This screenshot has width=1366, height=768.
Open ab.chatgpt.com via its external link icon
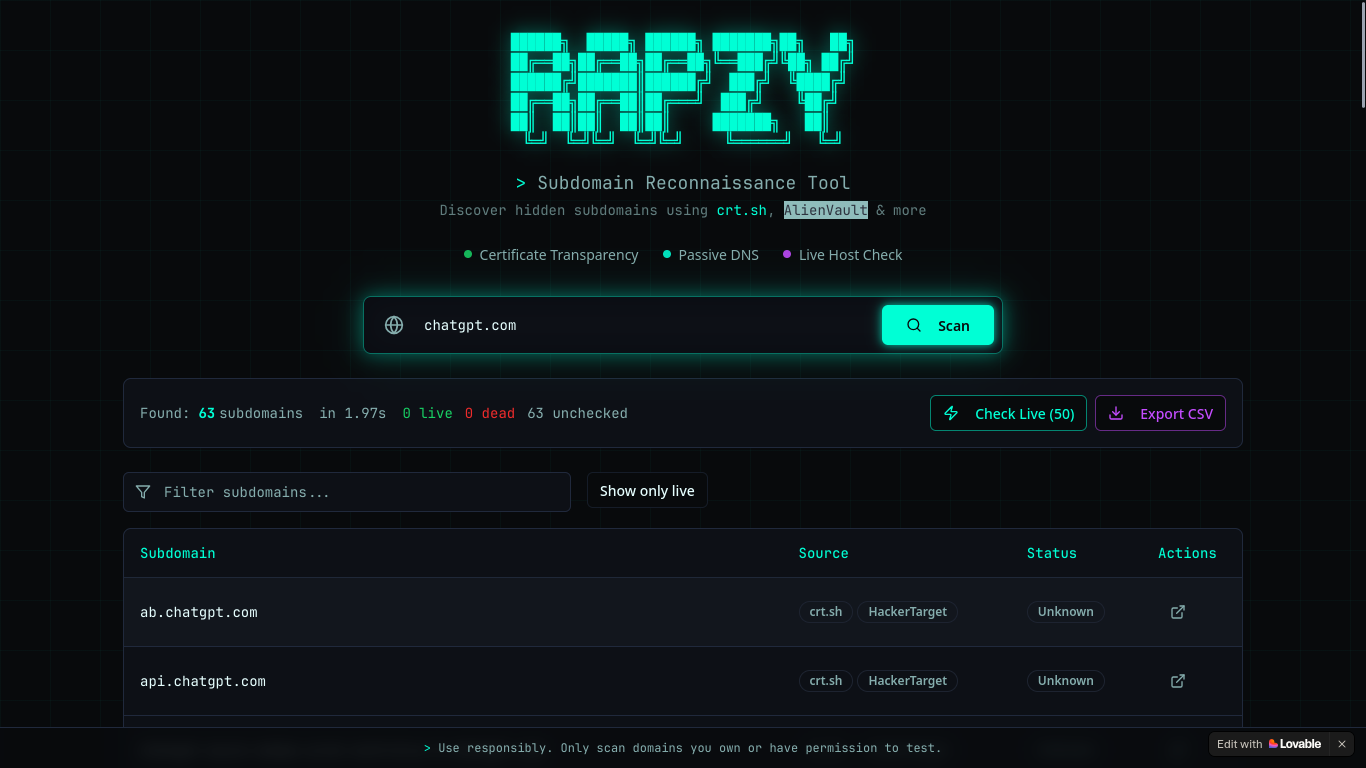(1178, 611)
